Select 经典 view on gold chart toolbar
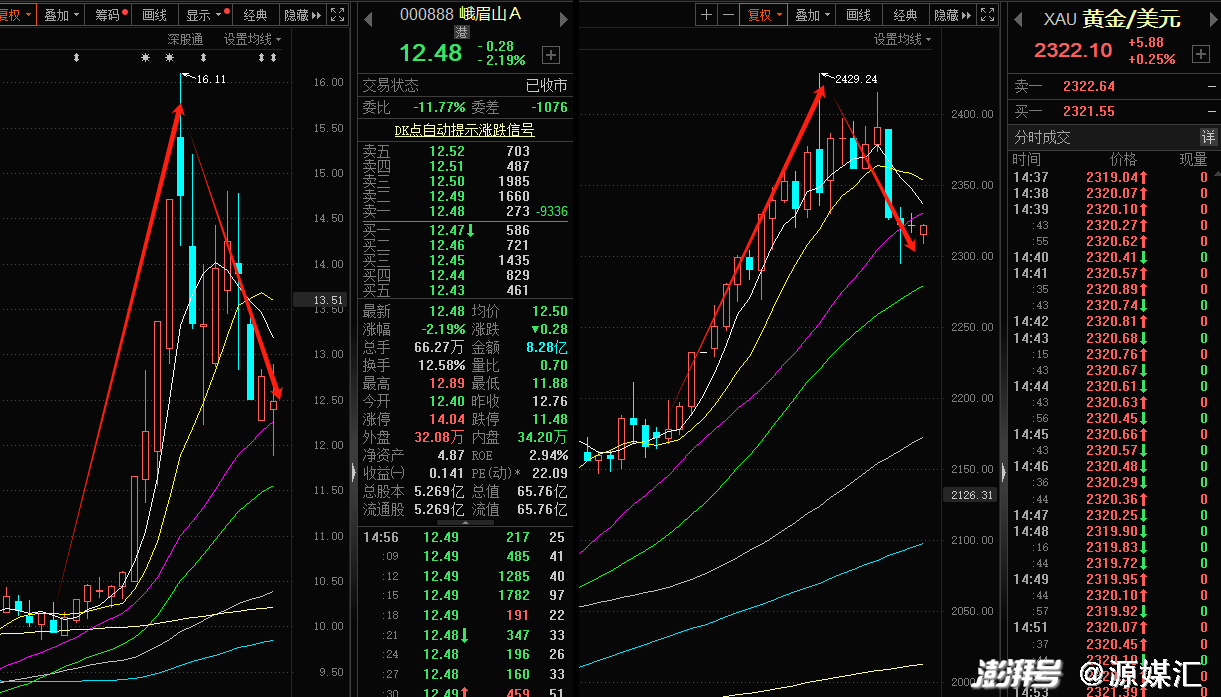The image size is (1221, 697). [x=905, y=15]
